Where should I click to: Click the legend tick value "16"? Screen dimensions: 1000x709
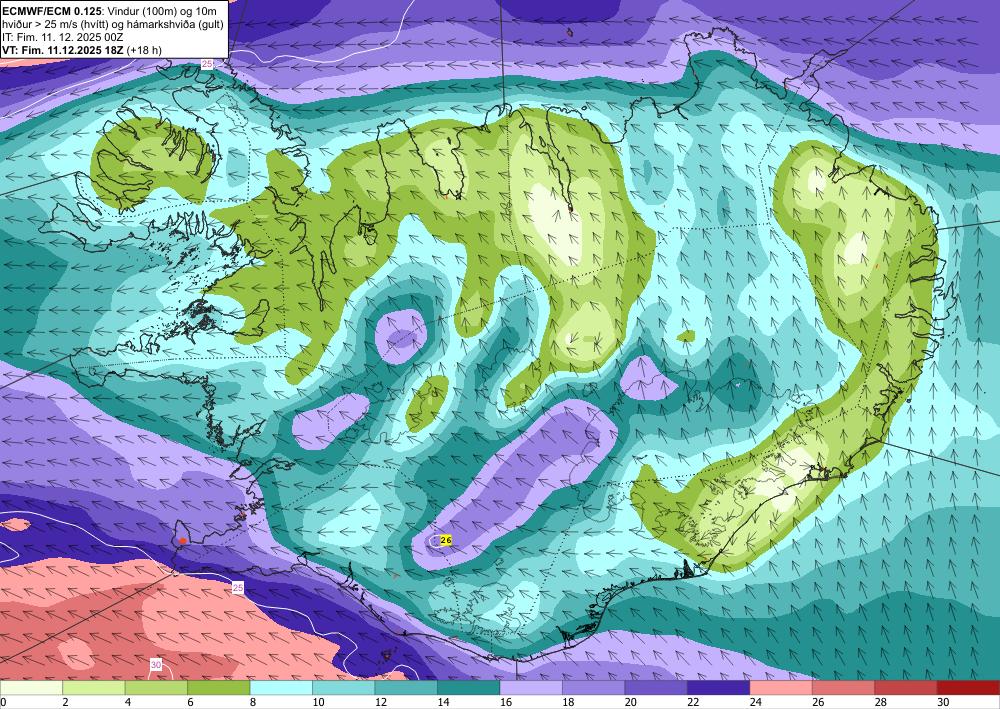coord(506,702)
